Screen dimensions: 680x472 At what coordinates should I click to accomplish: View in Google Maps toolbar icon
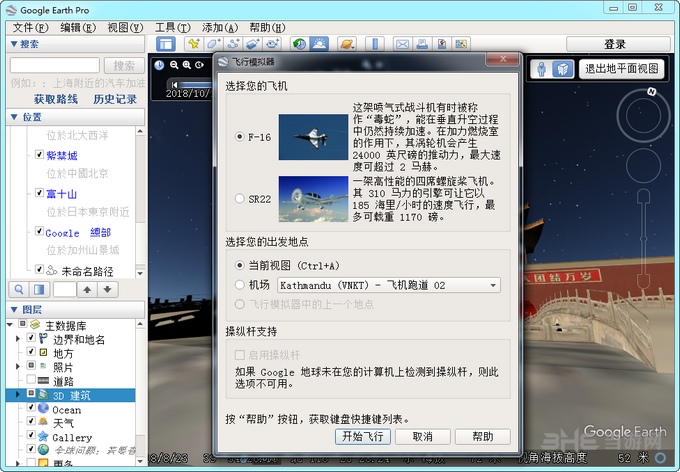461,44
